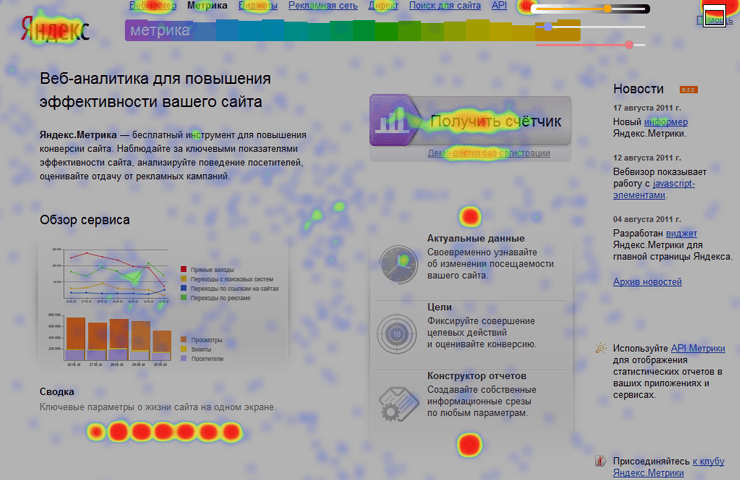Click the Обзор сервиса chart thumbnail
This screenshot has width=740, height=480.
(x=160, y=300)
